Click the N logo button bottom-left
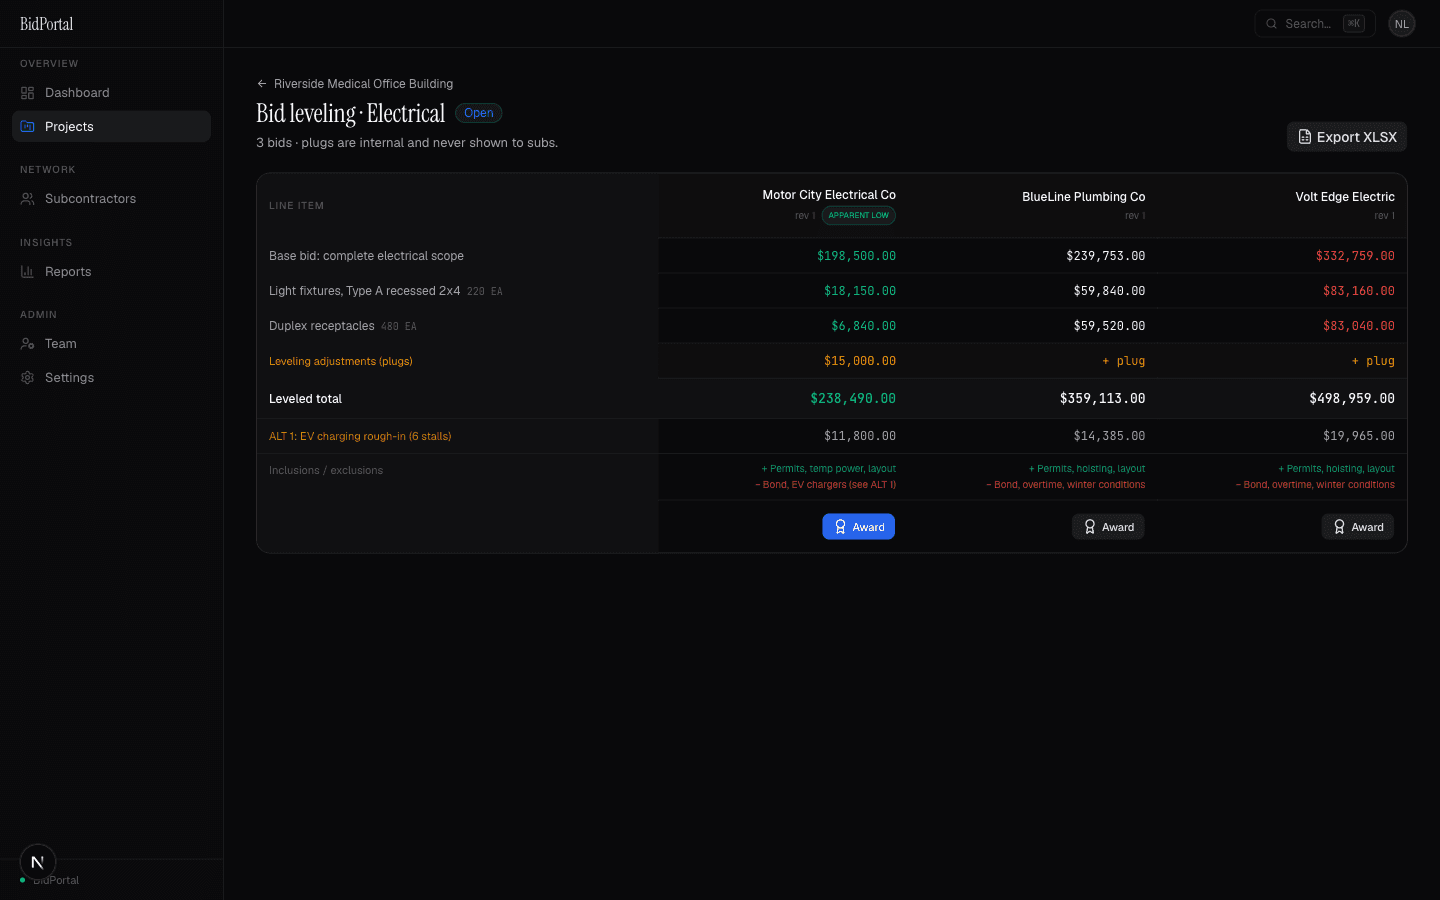The image size is (1440, 900). [38, 862]
